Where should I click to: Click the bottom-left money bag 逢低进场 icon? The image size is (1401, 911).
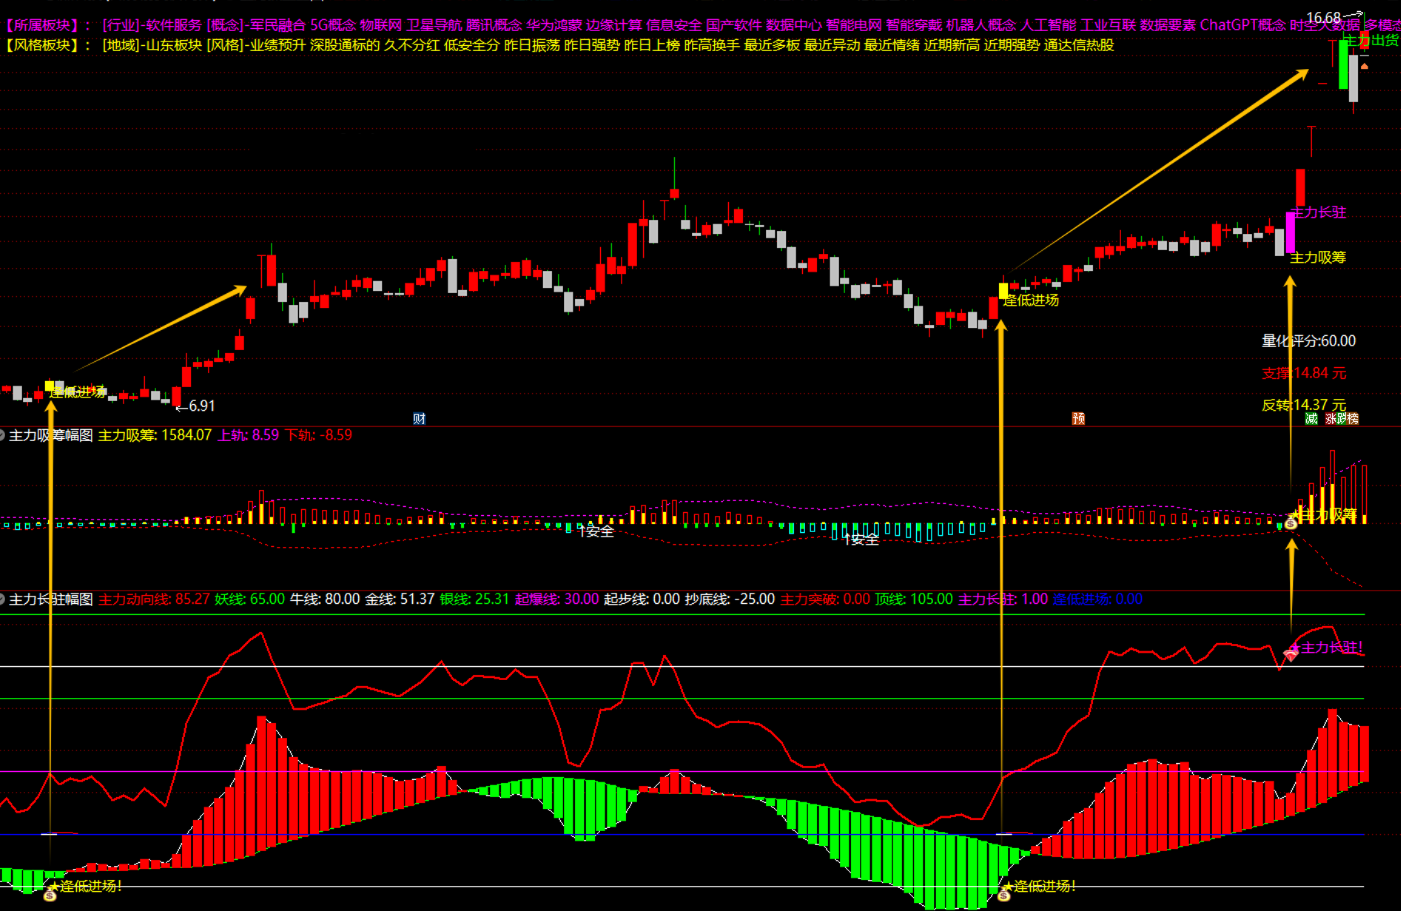[50, 893]
